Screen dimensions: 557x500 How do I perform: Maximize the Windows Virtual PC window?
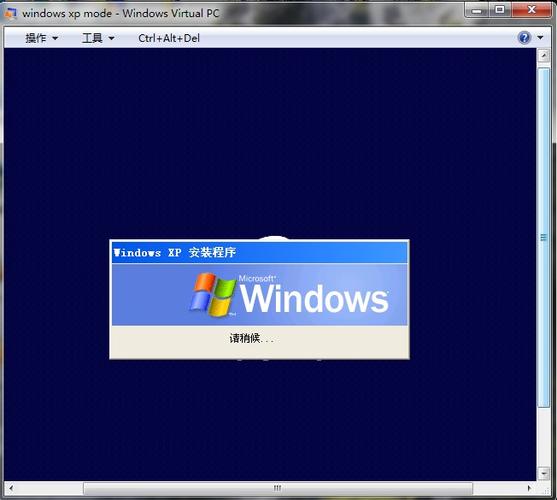click(500, 10)
